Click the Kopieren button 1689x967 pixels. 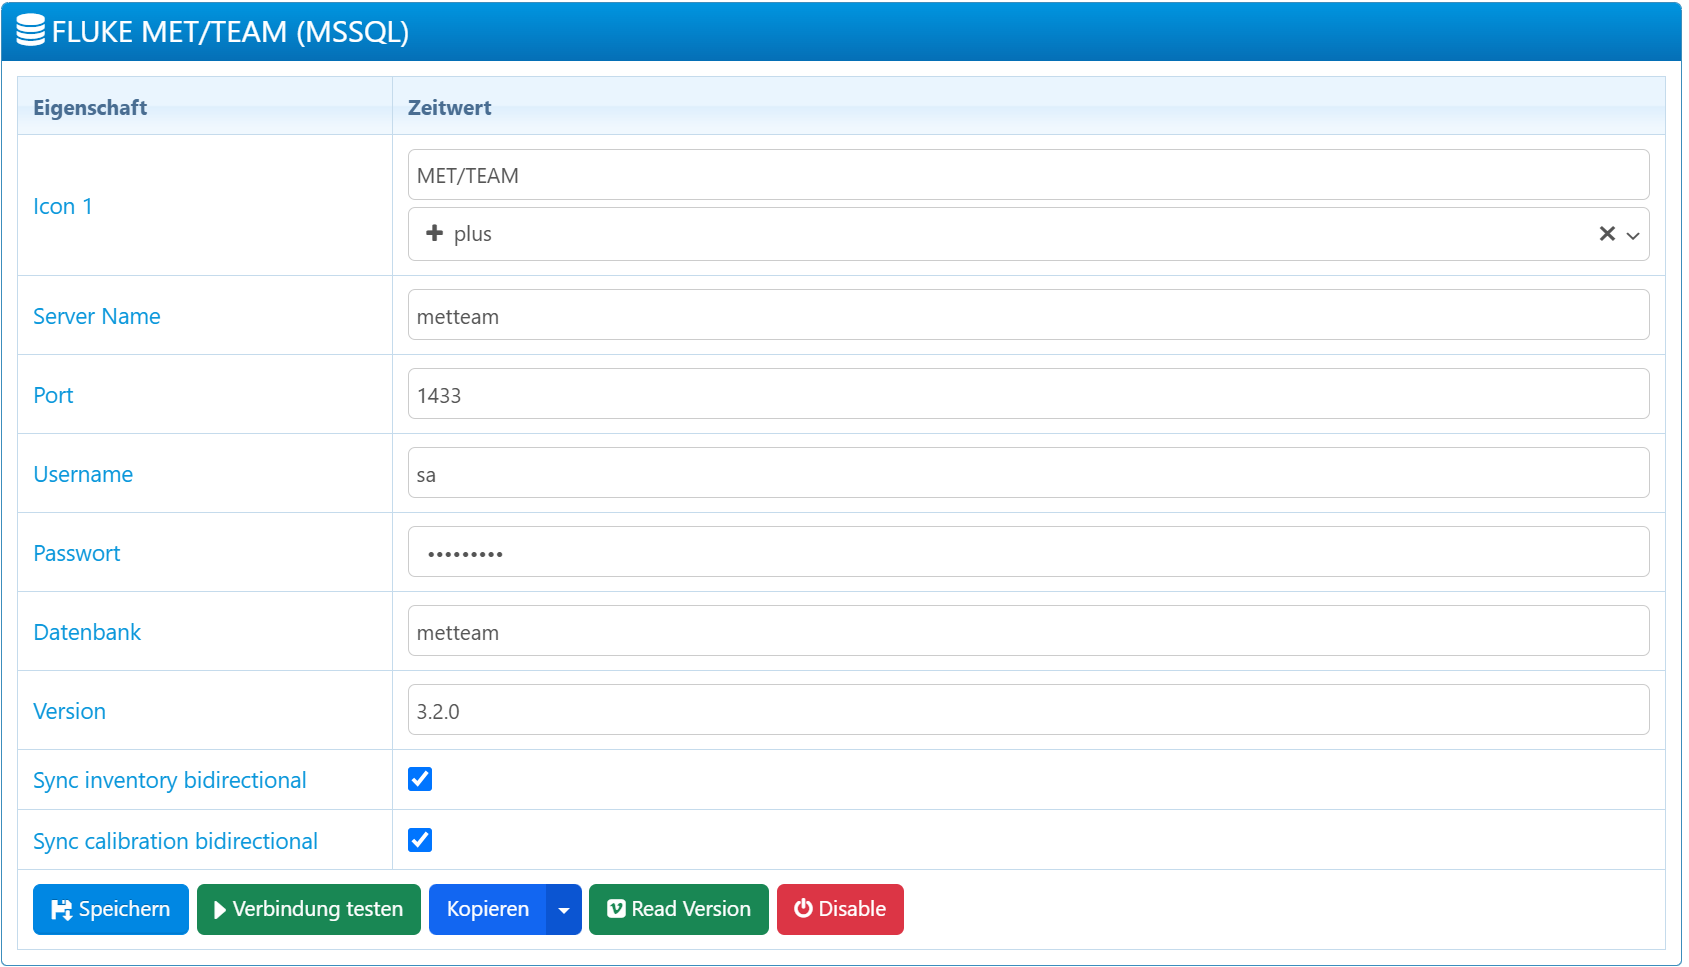pyautogui.click(x=488, y=910)
